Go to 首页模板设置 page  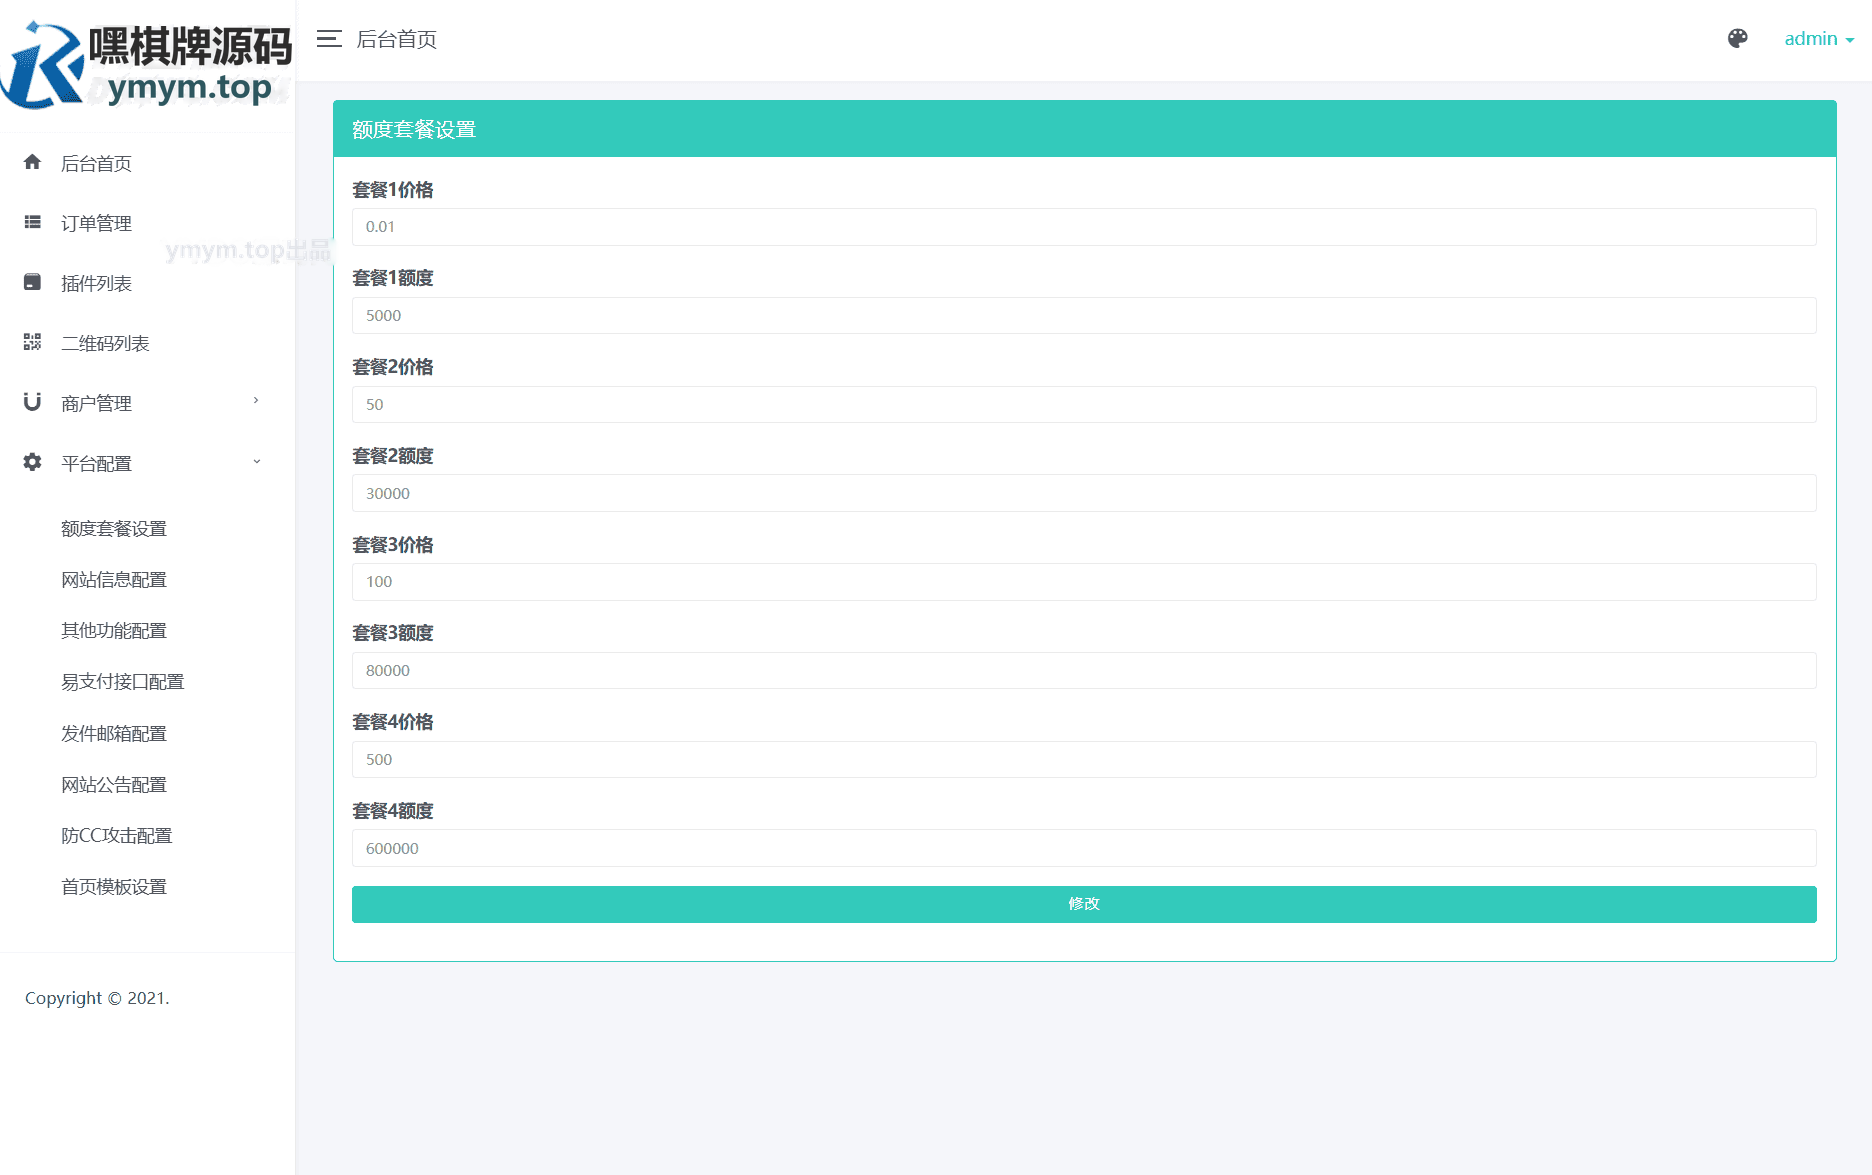[114, 887]
